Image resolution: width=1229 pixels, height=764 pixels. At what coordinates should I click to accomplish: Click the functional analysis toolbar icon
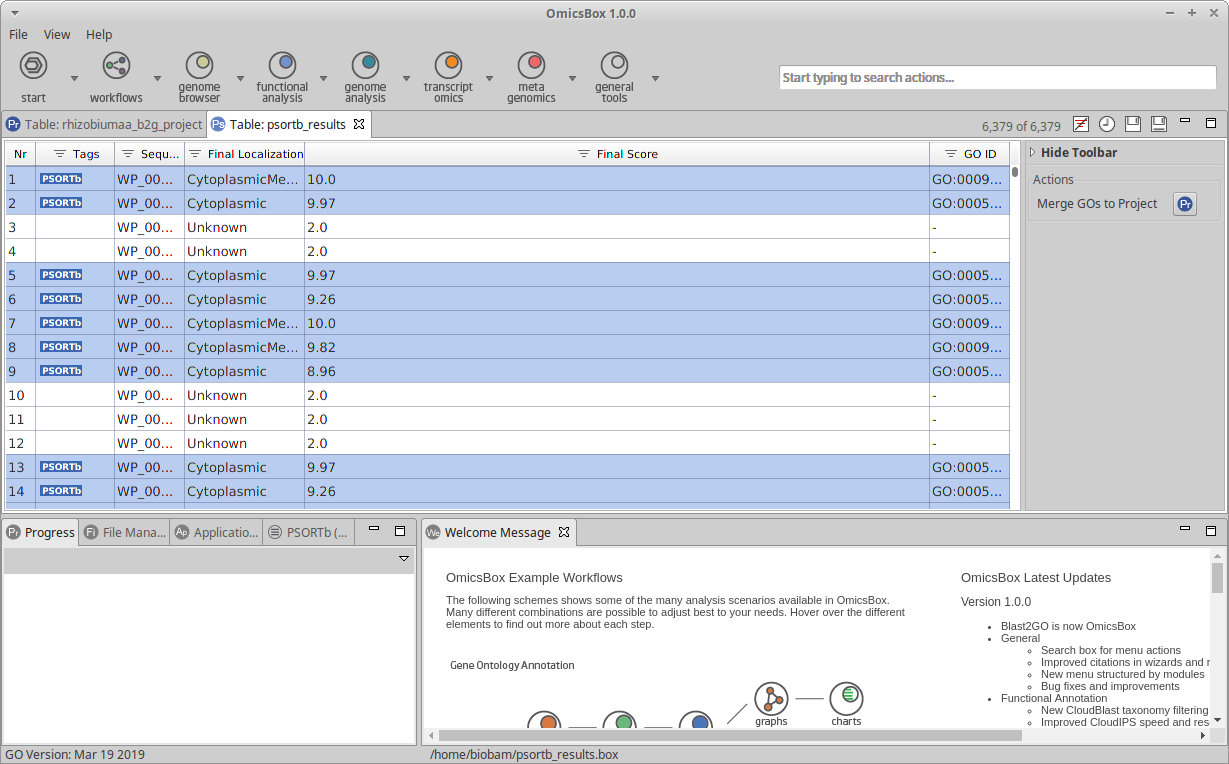pos(282,67)
